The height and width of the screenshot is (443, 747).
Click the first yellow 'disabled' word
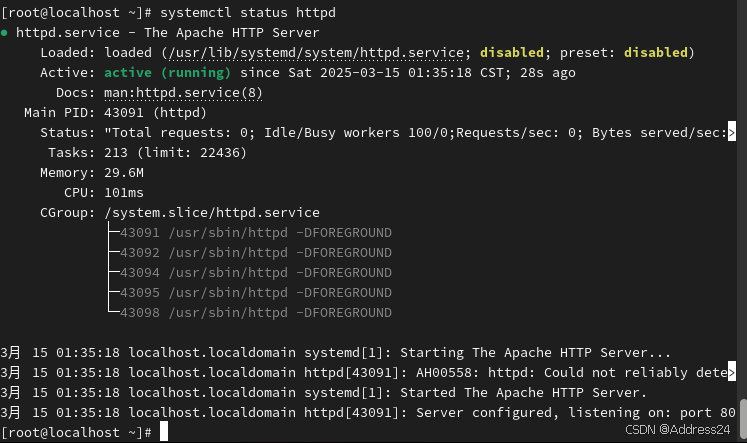pyautogui.click(x=512, y=52)
